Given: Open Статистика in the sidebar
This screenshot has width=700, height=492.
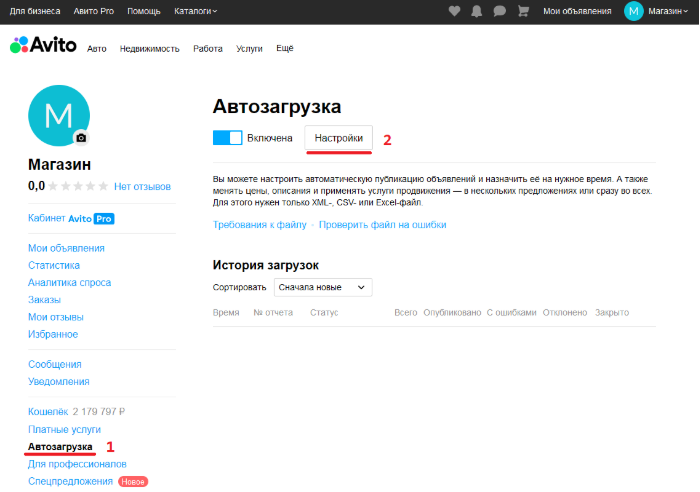Looking at the screenshot, I should click(x=54, y=265).
